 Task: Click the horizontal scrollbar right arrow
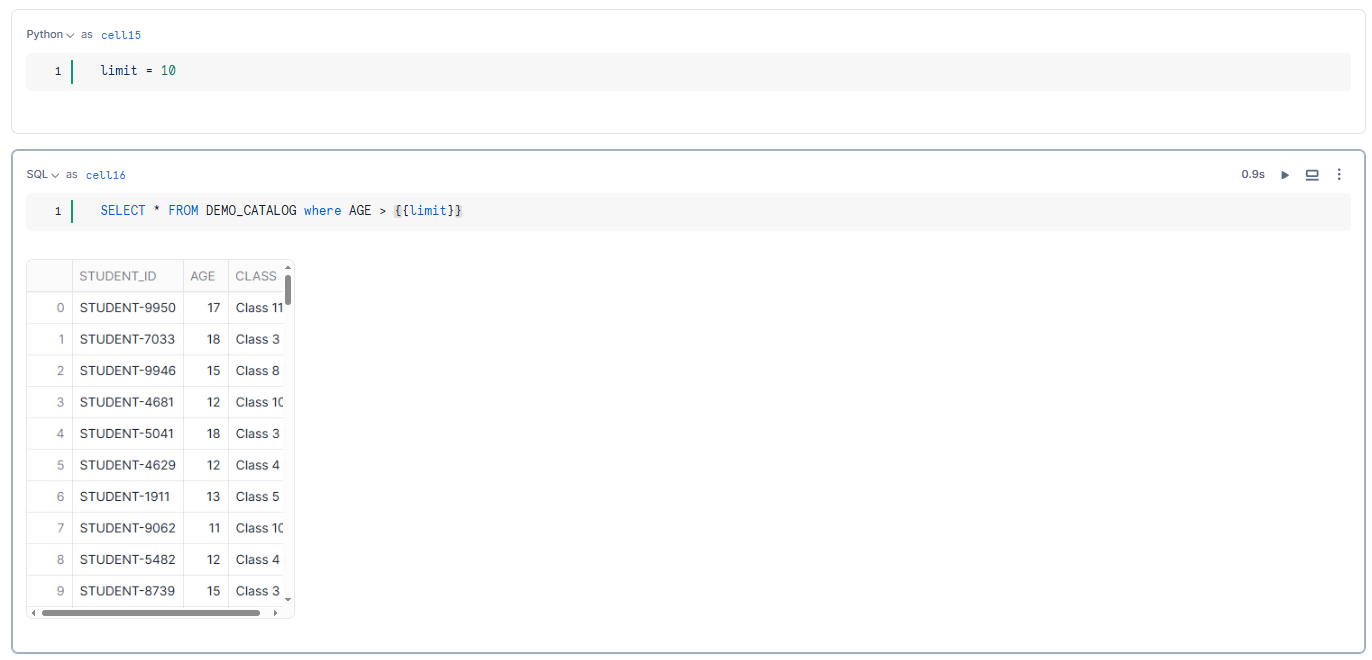coord(277,612)
